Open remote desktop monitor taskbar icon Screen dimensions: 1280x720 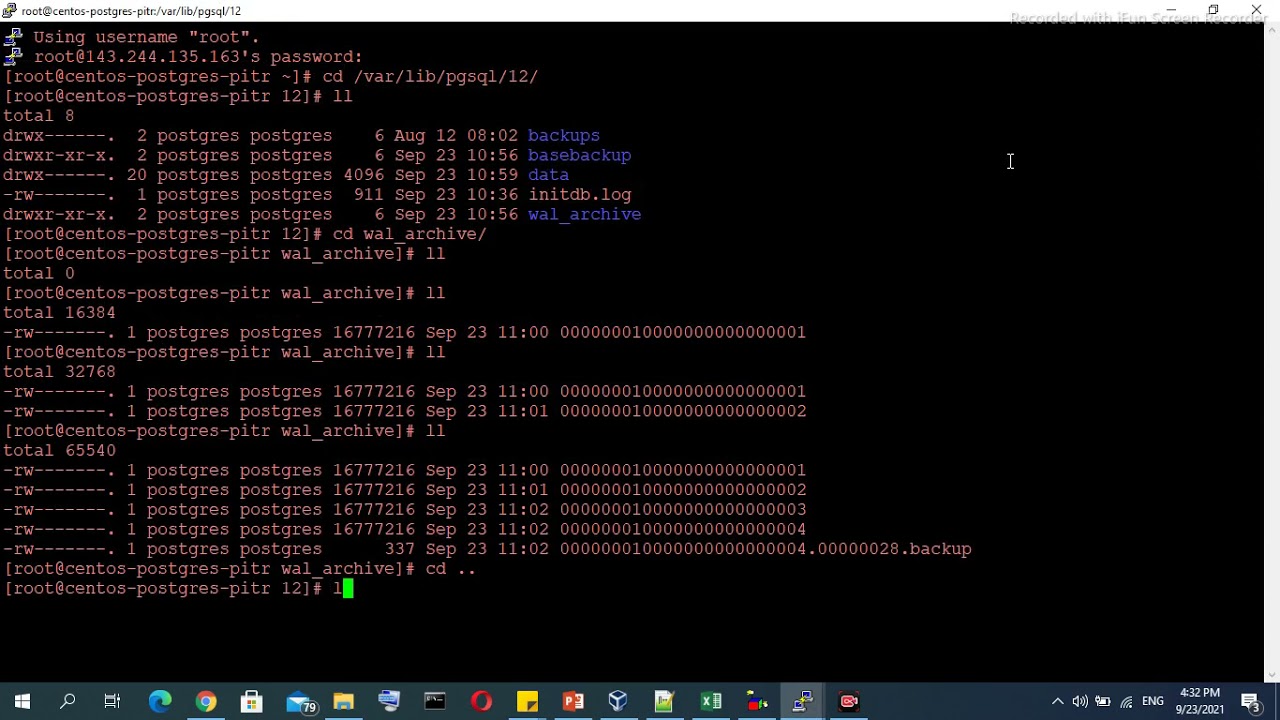389,701
